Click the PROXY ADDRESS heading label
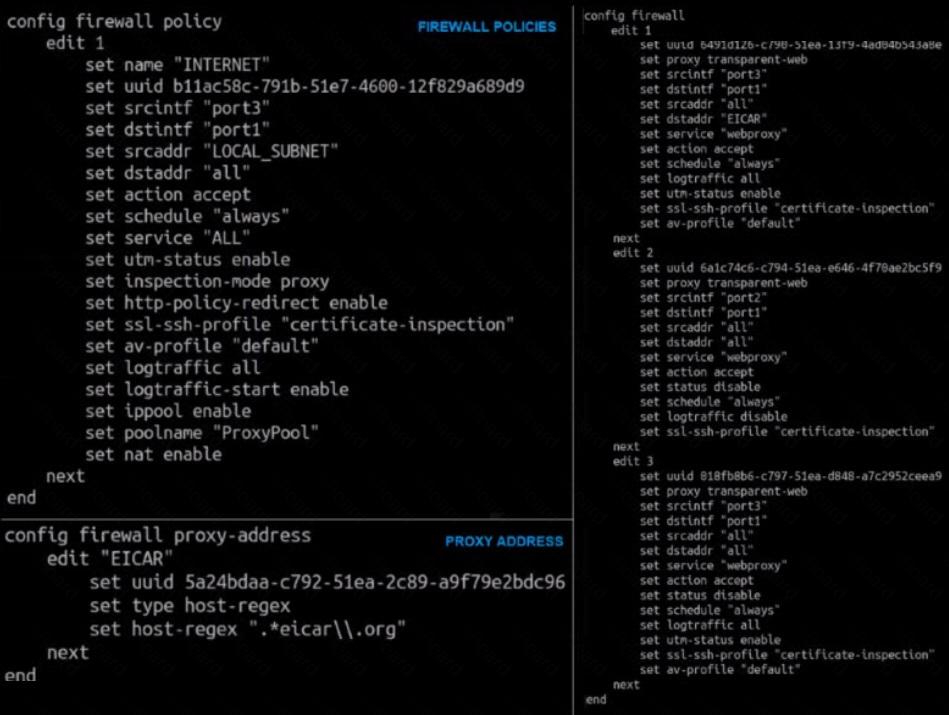This screenshot has height=715, width=949. point(504,541)
